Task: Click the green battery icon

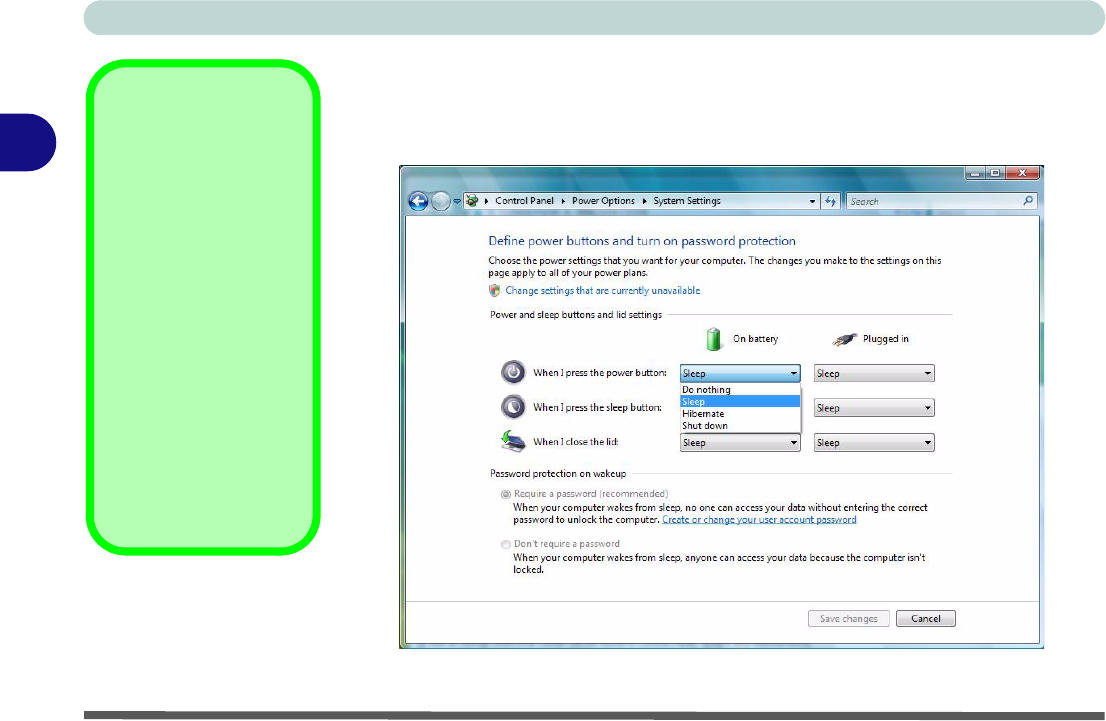Action: tap(714, 339)
